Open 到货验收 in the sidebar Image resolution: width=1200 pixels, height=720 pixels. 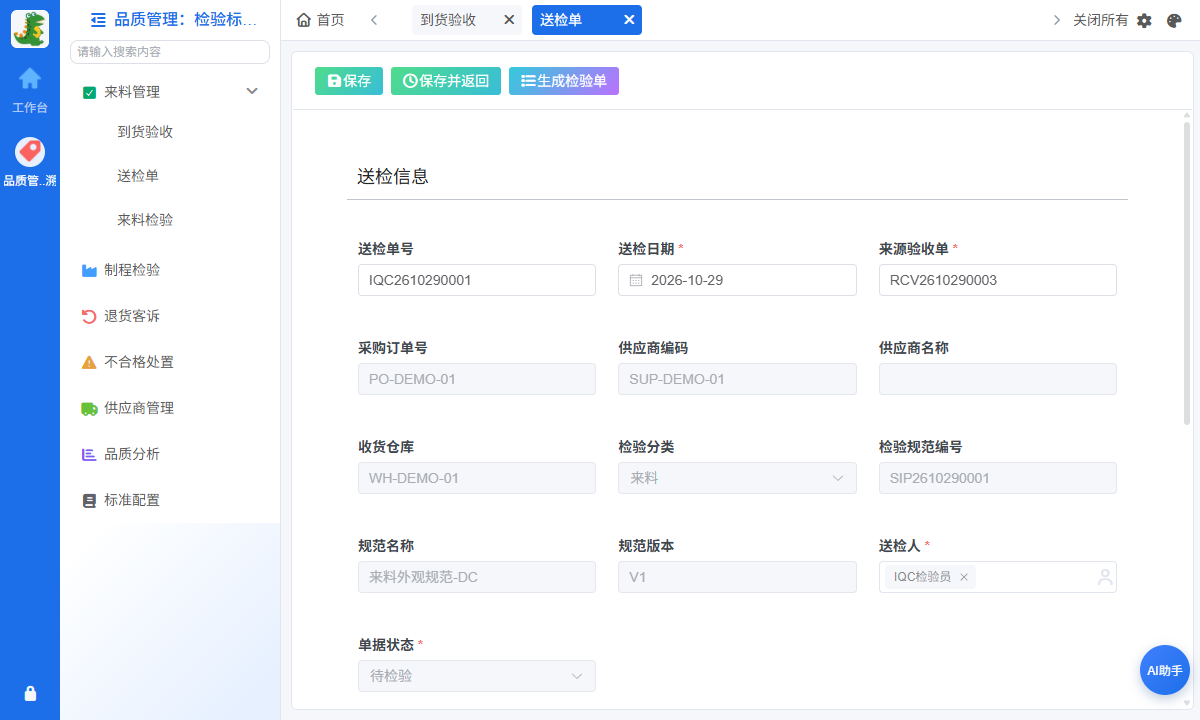click(145, 132)
